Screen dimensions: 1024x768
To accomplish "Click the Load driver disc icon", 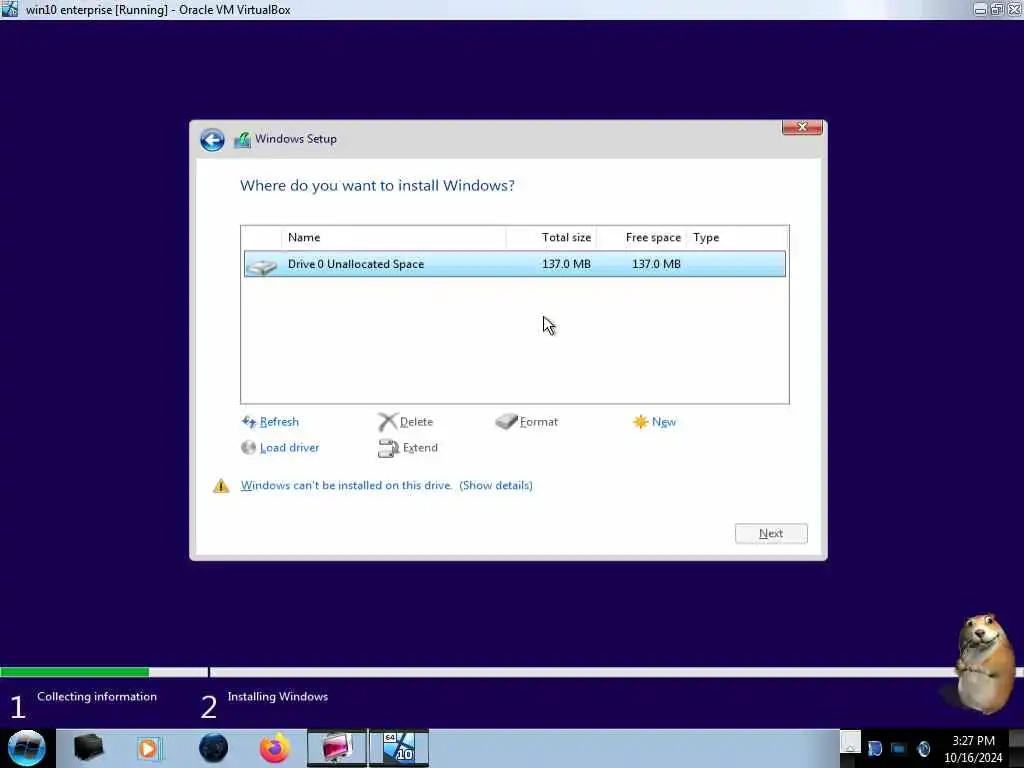I will point(248,447).
